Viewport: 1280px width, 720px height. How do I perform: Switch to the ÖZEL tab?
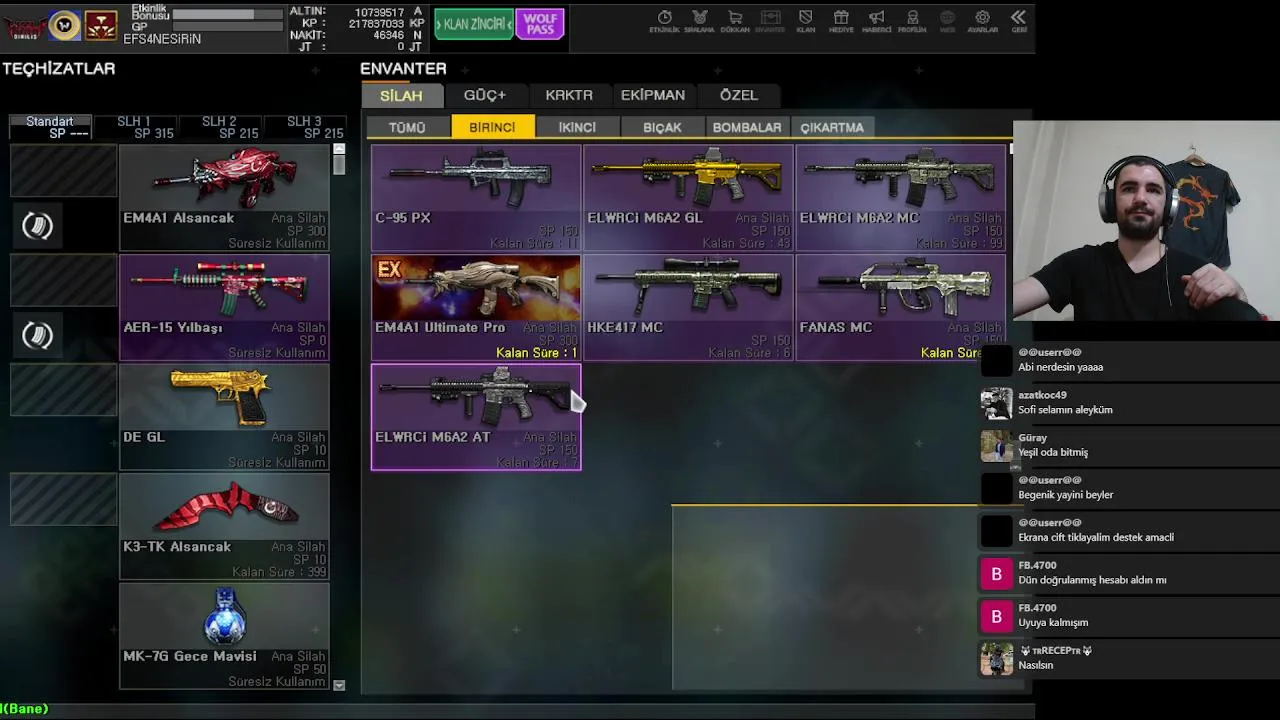point(739,95)
